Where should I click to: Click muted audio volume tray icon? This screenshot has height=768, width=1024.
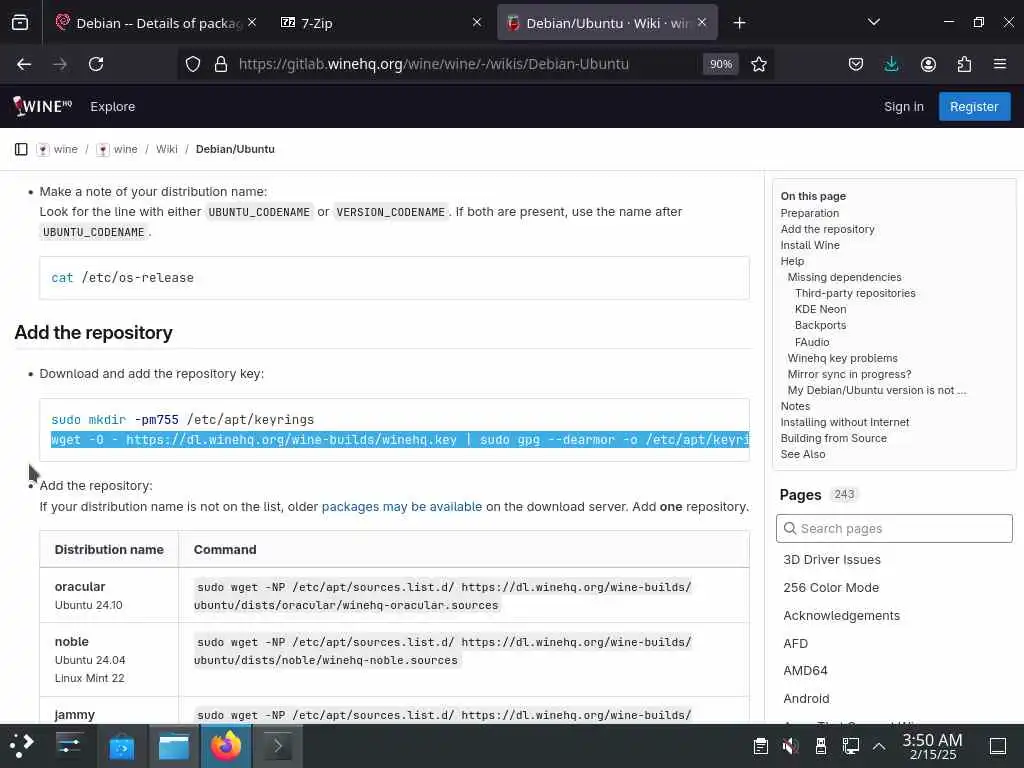pos(790,745)
